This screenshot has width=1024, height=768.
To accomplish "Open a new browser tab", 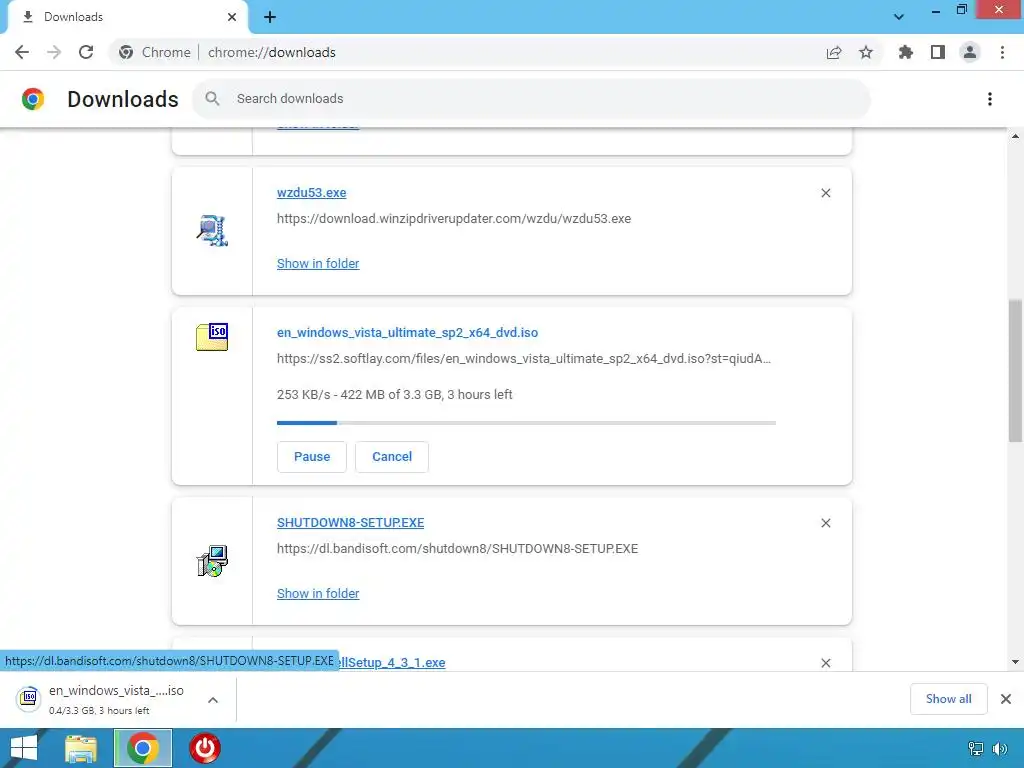I will click(x=270, y=17).
